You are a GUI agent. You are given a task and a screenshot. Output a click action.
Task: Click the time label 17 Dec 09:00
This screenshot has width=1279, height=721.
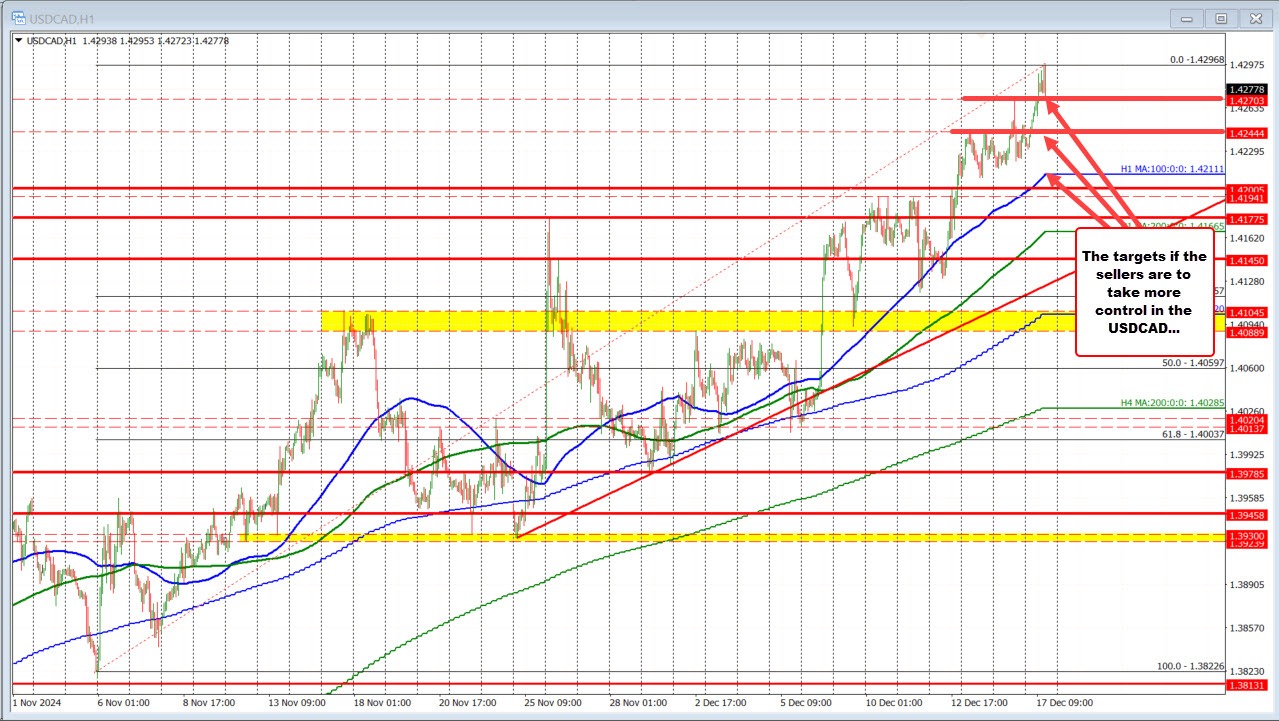pos(1066,704)
